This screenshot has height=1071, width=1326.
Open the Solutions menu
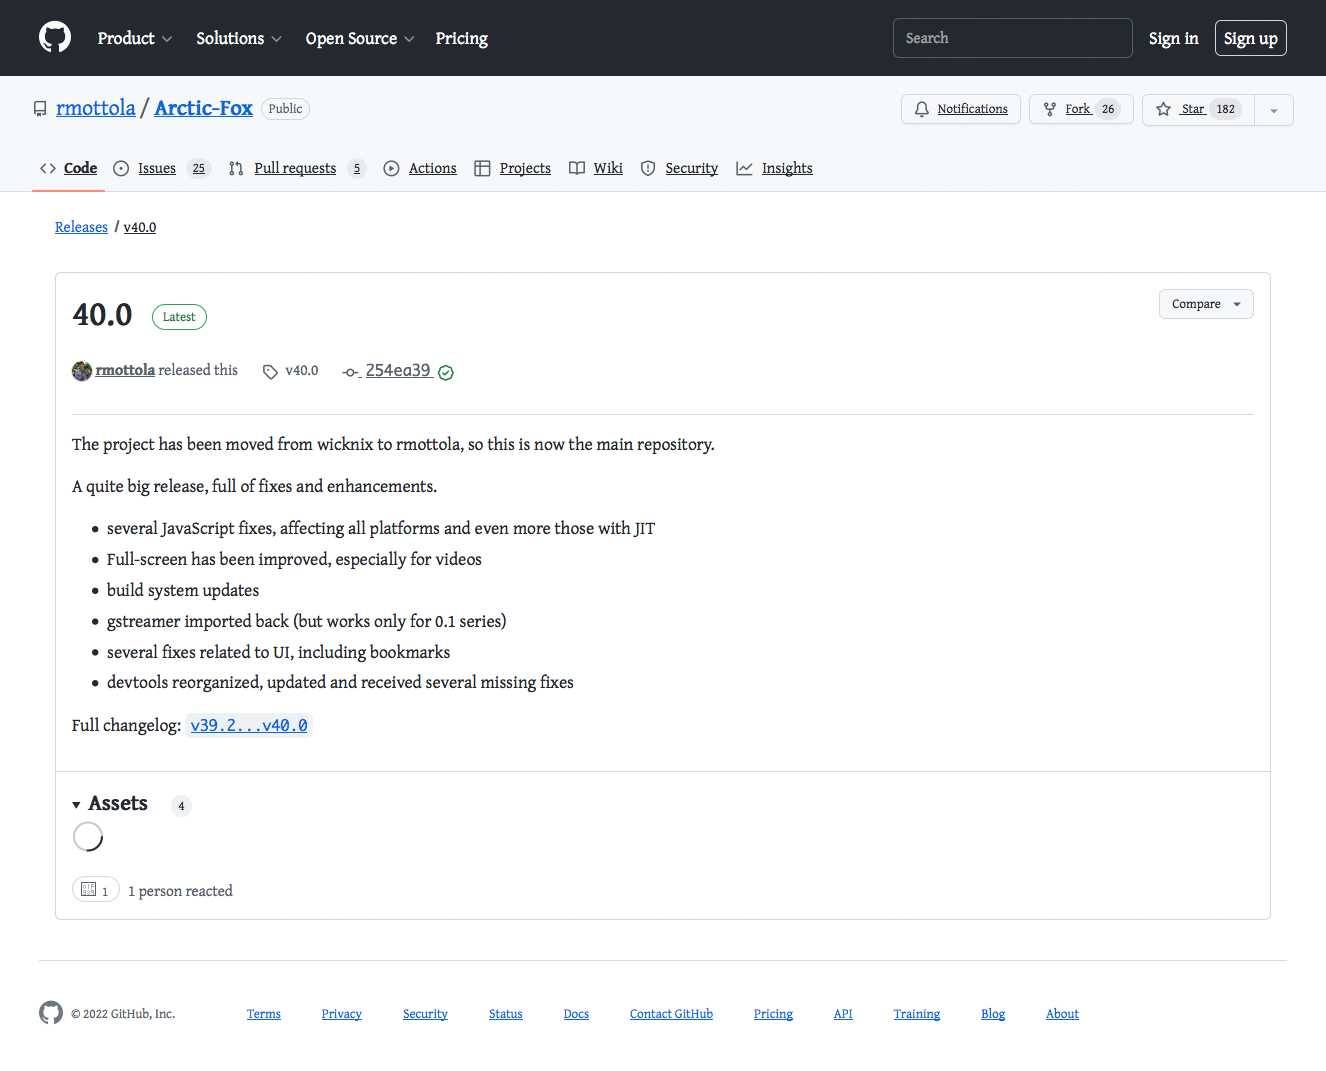tap(239, 38)
